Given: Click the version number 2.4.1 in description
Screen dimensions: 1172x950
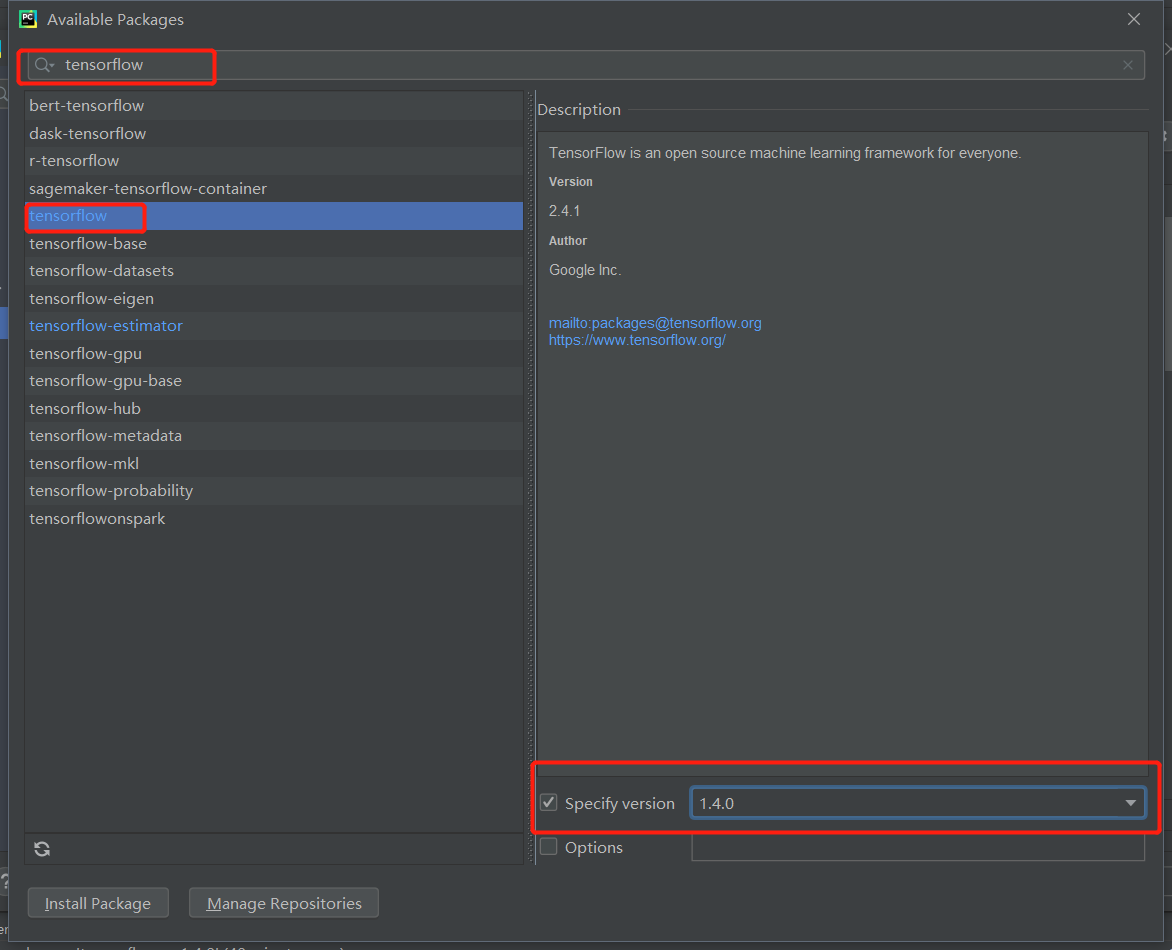Looking at the screenshot, I should [x=564, y=211].
